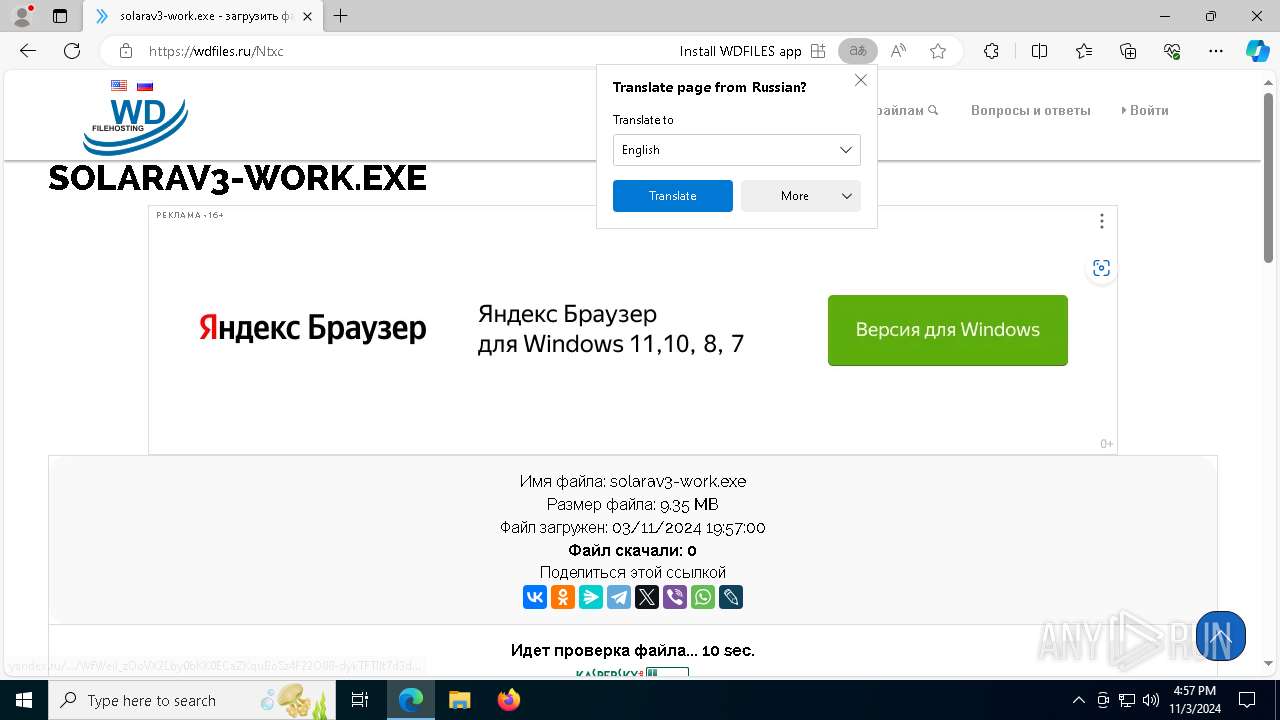Share link via VK
The height and width of the screenshot is (720, 1280).
[535, 597]
